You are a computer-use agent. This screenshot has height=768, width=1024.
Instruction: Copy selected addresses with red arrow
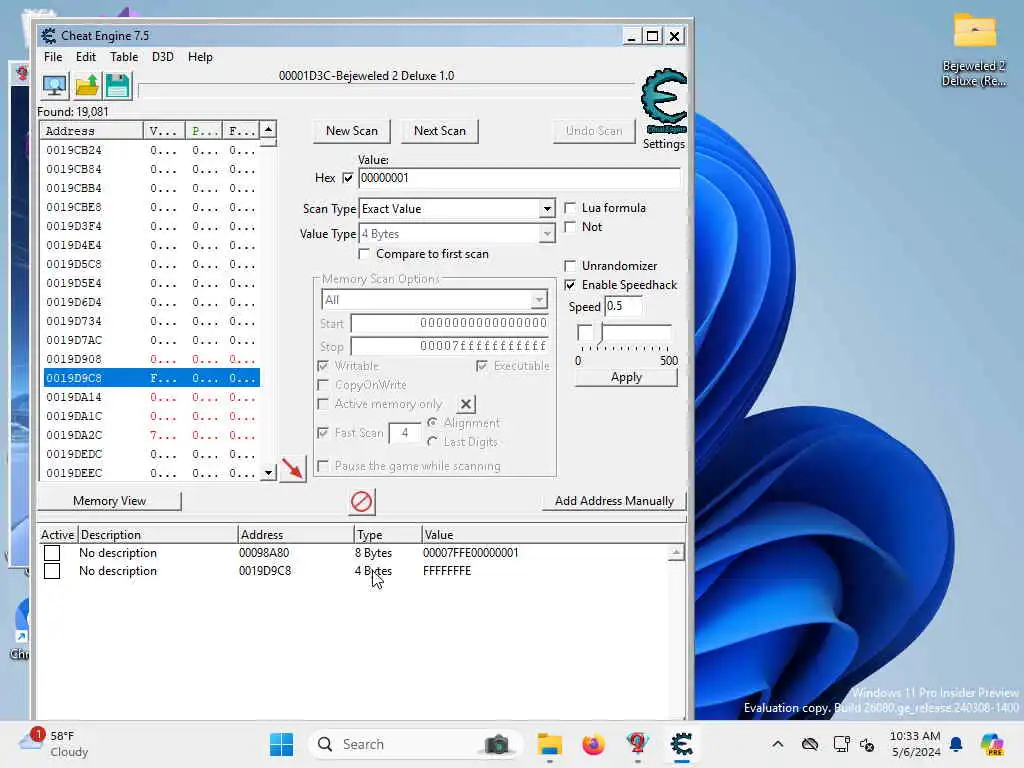pos(292,469)
